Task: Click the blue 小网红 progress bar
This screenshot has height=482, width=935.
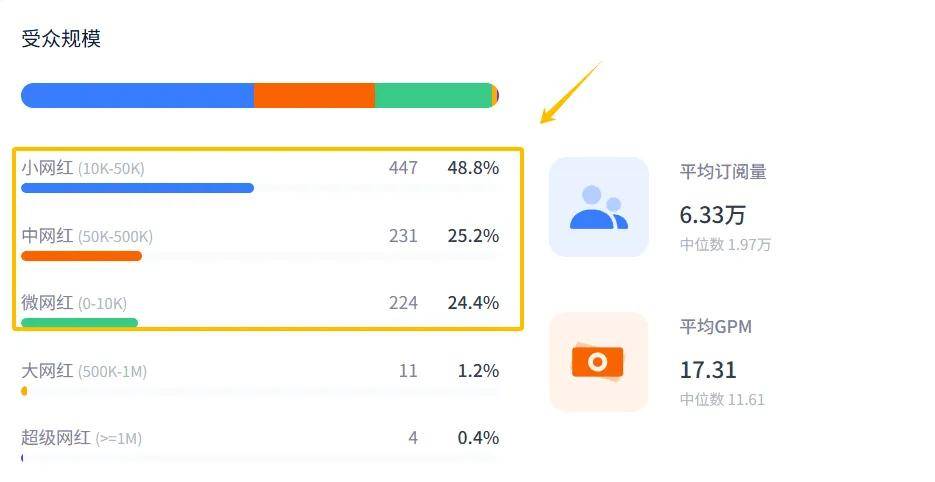Action: point(138,188)
